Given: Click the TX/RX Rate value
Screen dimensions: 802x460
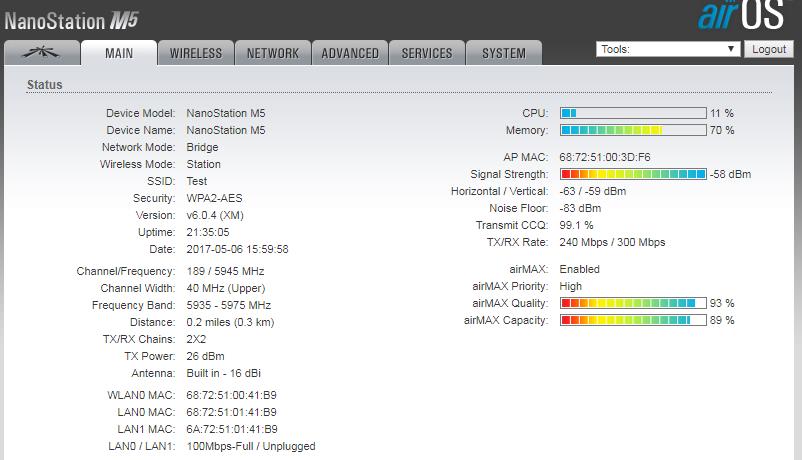Looking at the screenshot, I should tap(612, 242).
